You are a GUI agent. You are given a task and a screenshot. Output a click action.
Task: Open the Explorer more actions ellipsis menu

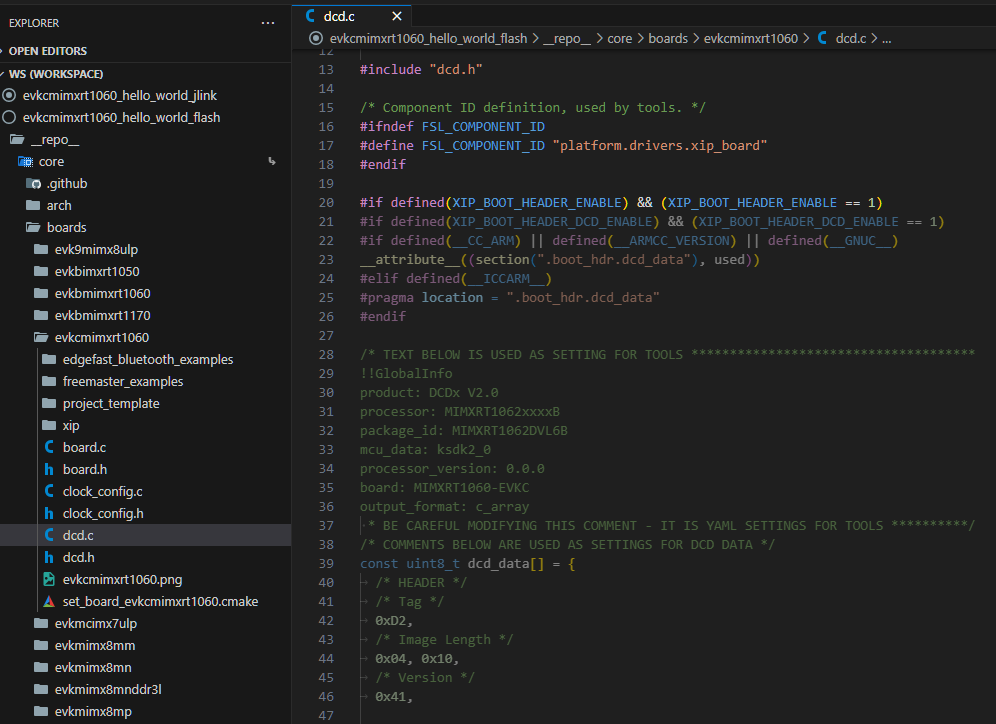pos(267,22)
